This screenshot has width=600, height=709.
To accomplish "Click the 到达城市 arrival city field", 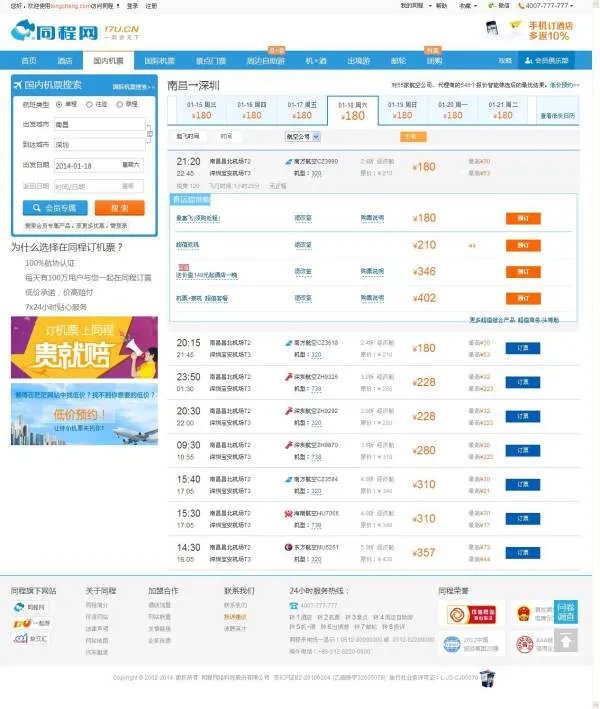I will (x=99, y=145).
